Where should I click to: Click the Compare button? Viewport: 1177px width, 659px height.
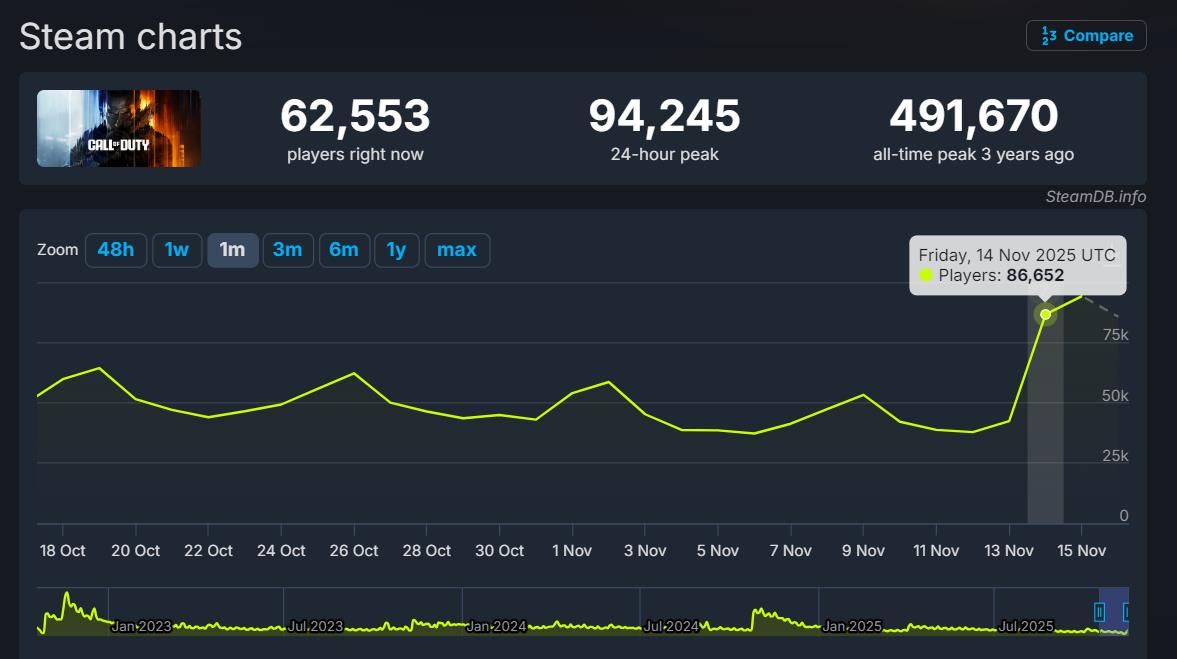[1086, 36]
